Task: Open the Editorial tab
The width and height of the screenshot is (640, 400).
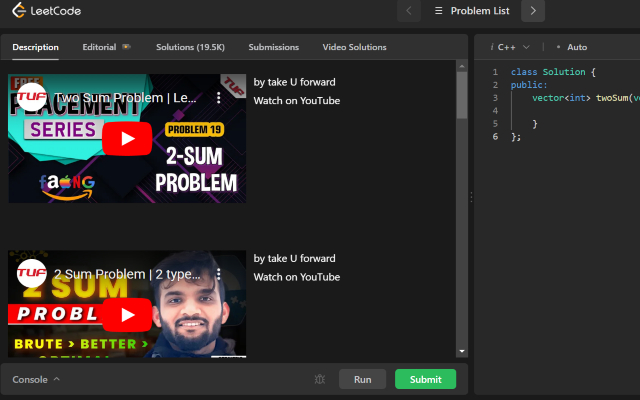Action: point(99,47)
